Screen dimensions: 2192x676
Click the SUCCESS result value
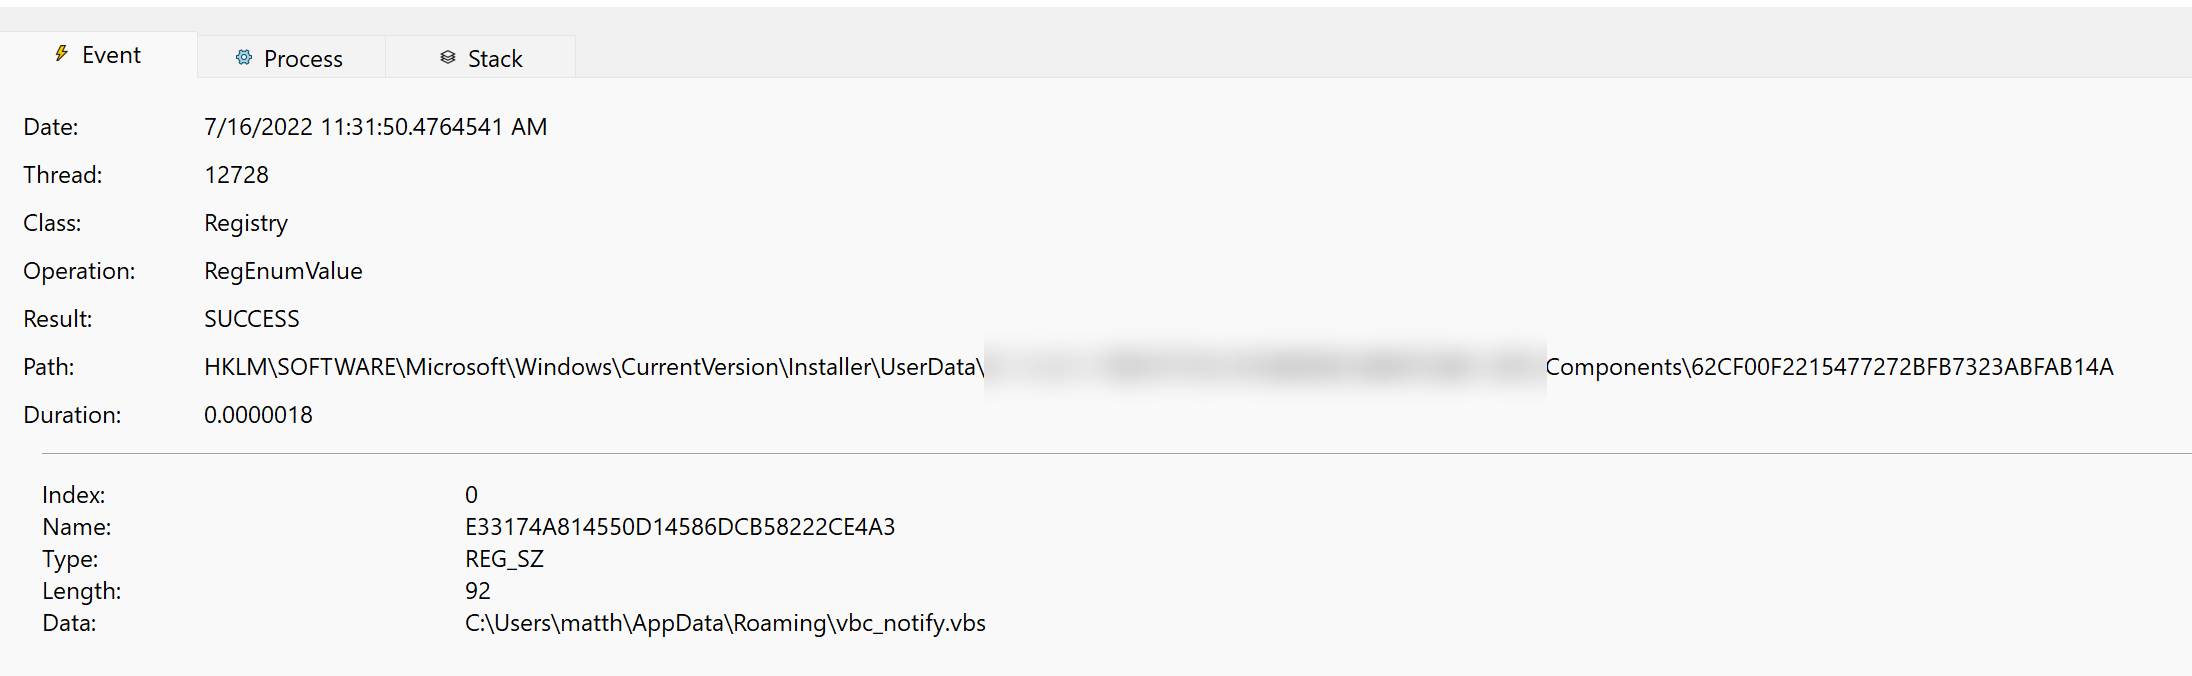(252, 319)
